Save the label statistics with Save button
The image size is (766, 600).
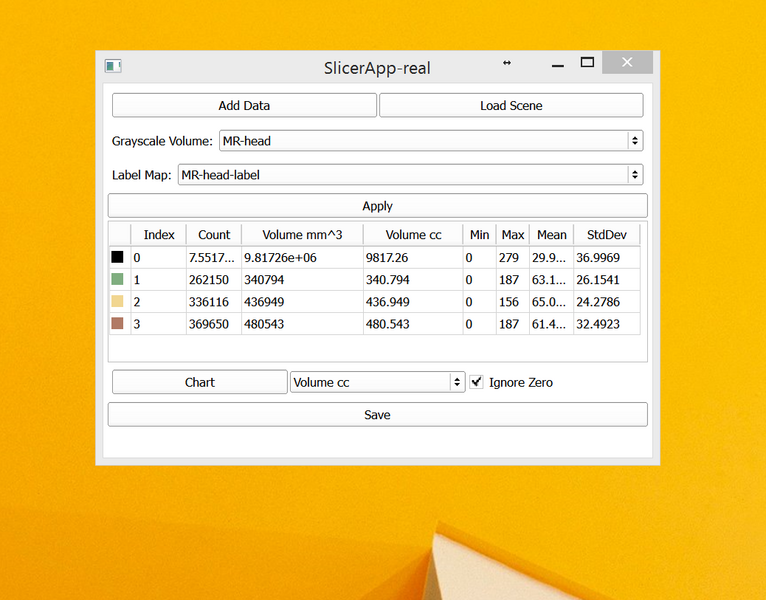tap(377, 415)
